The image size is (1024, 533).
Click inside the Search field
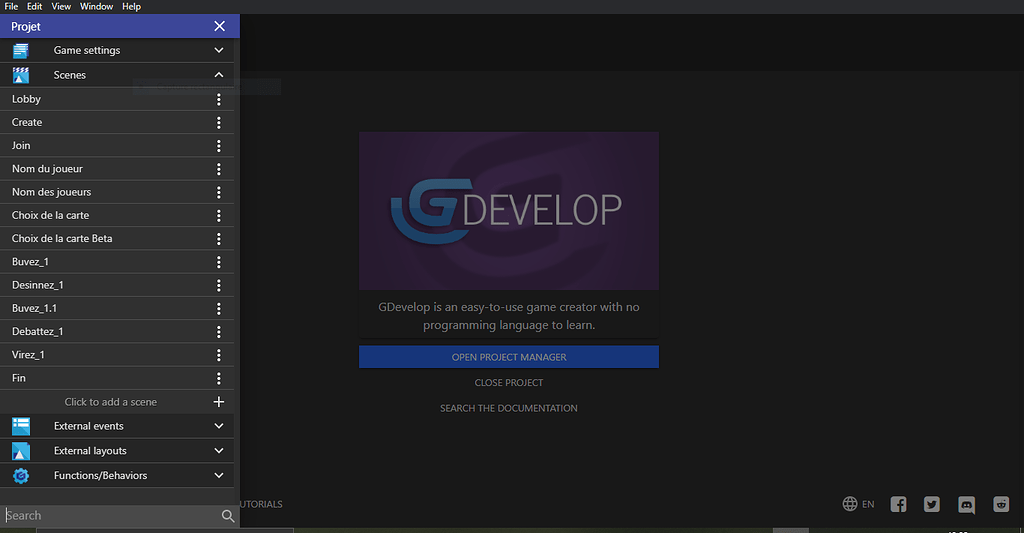point(111,516)
